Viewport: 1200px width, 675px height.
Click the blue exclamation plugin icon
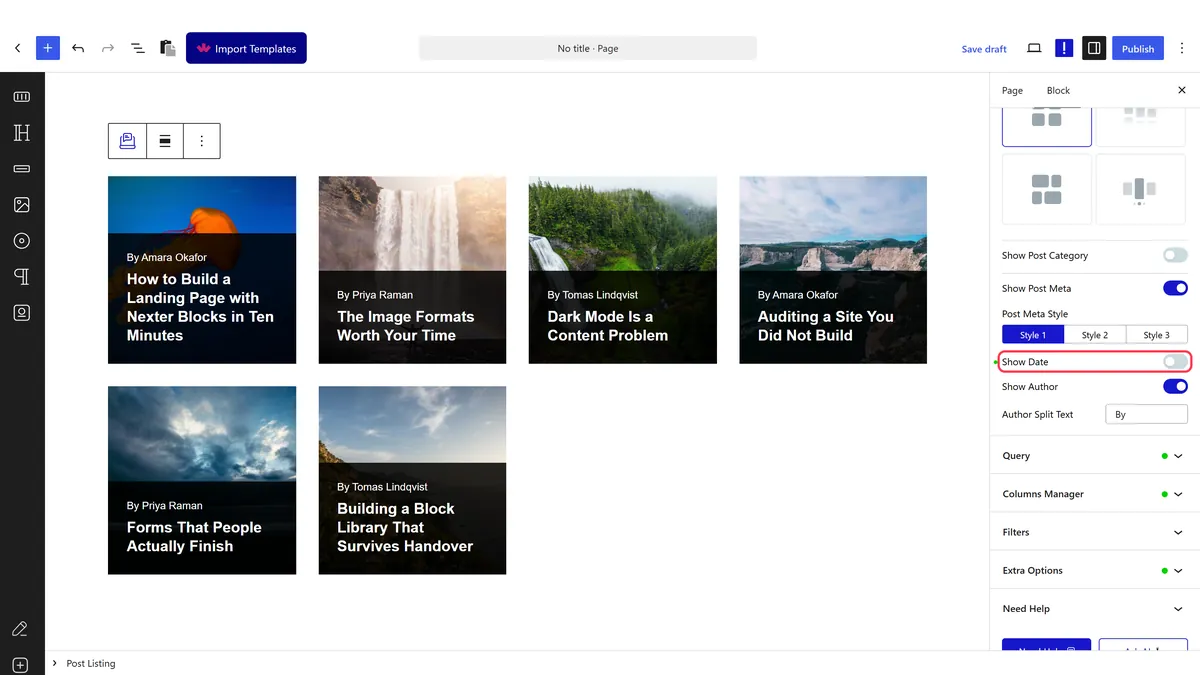(x=1064, y=48)
